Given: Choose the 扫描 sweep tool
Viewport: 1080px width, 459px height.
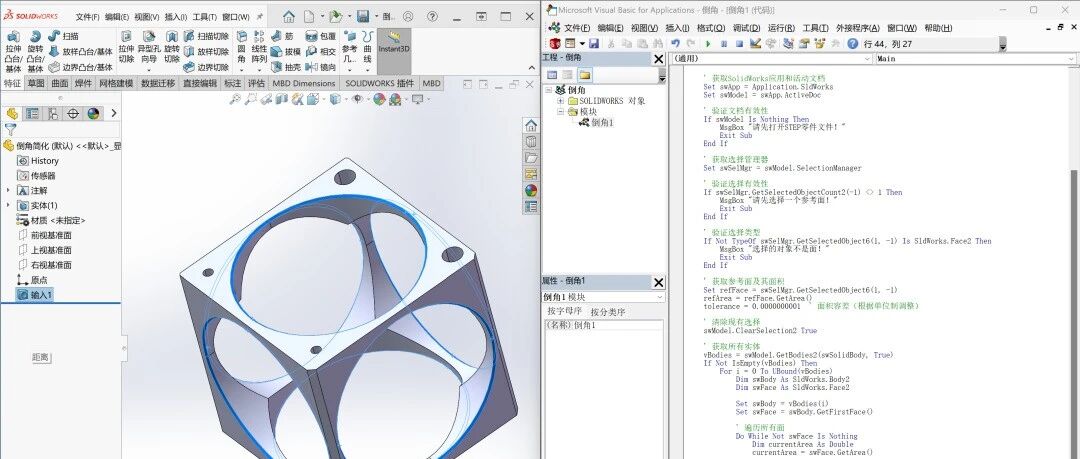Looking at the screenshot, I should (63, 36).
